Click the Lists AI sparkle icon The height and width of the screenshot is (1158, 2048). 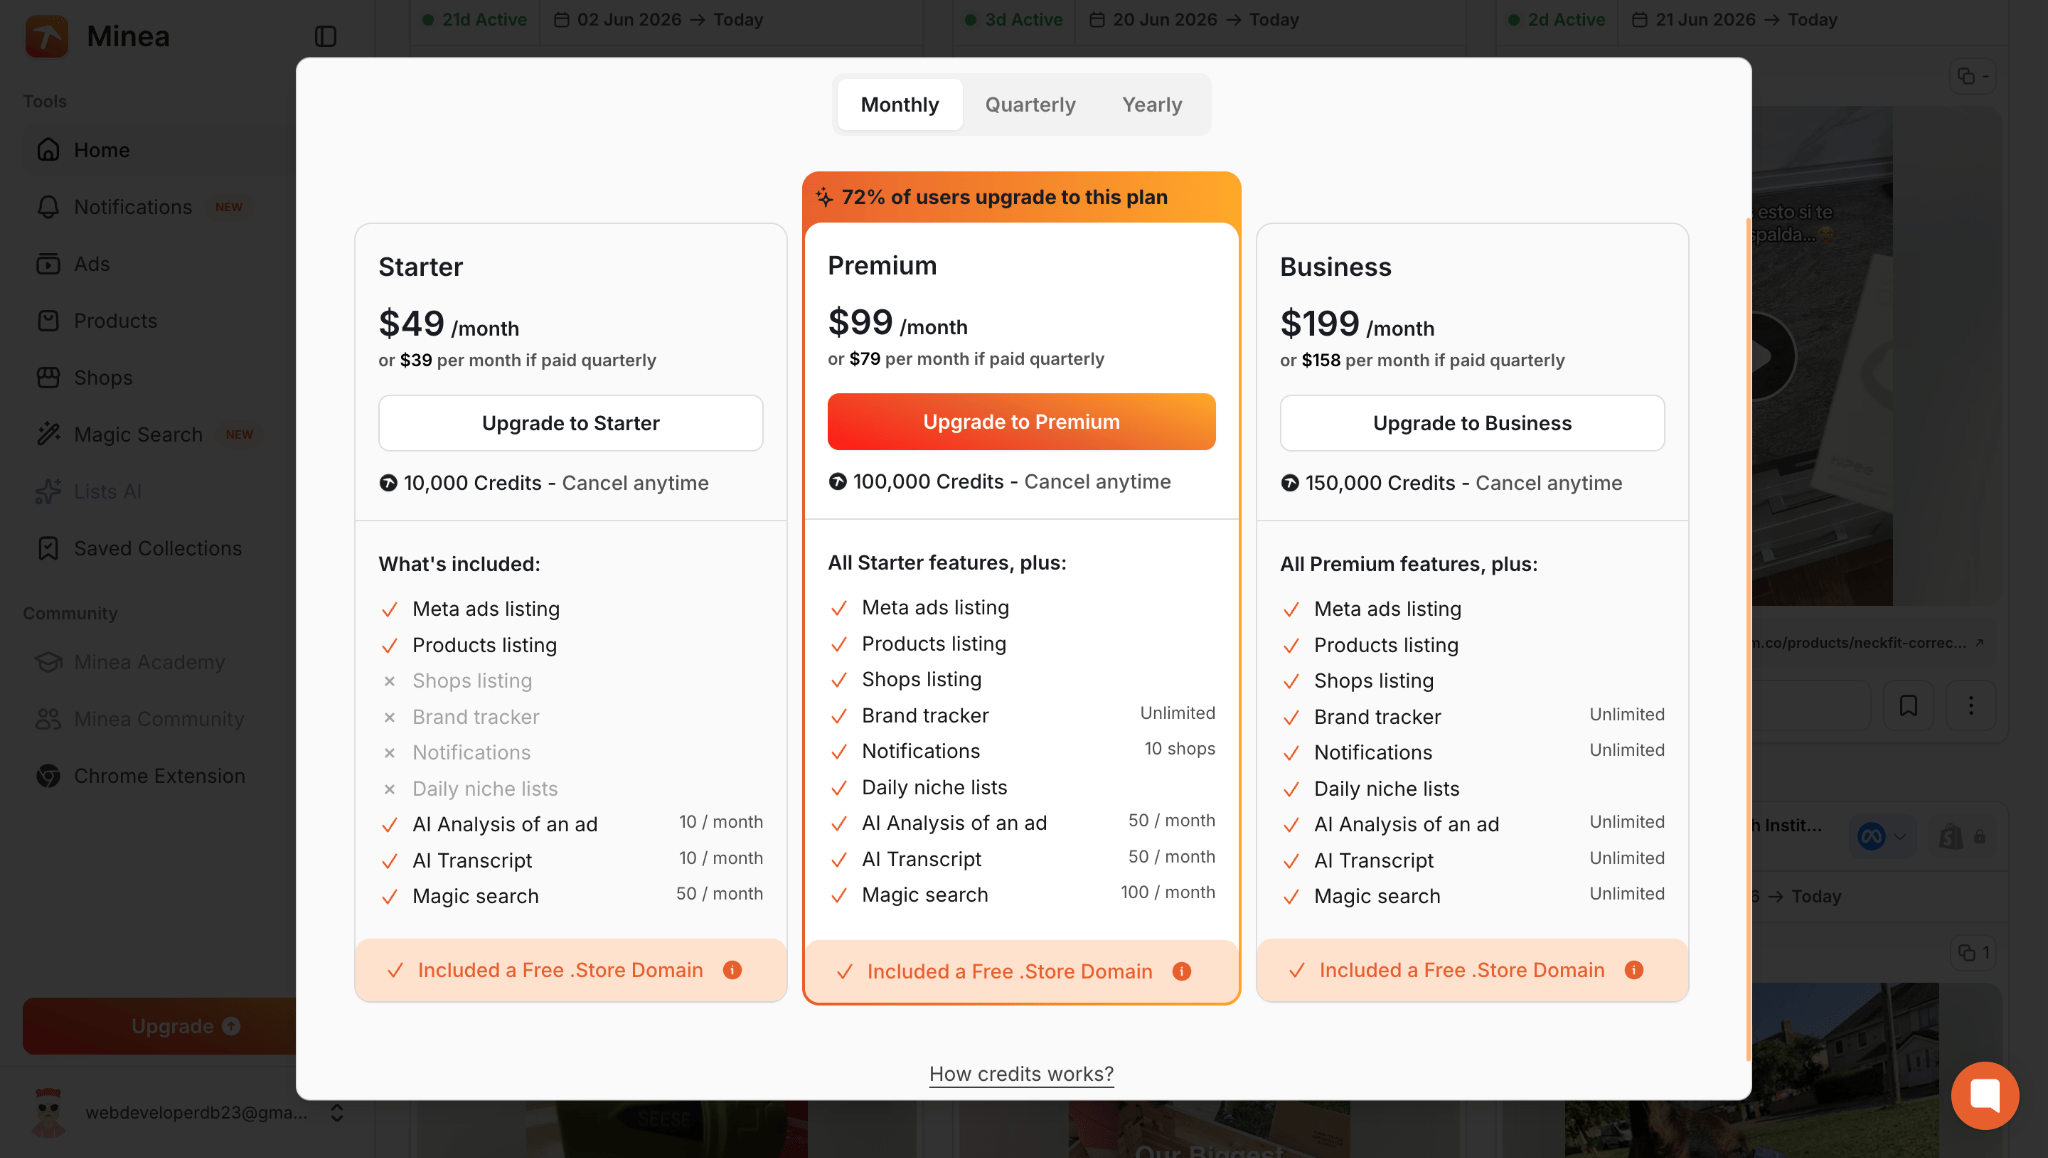click(48, 491)
